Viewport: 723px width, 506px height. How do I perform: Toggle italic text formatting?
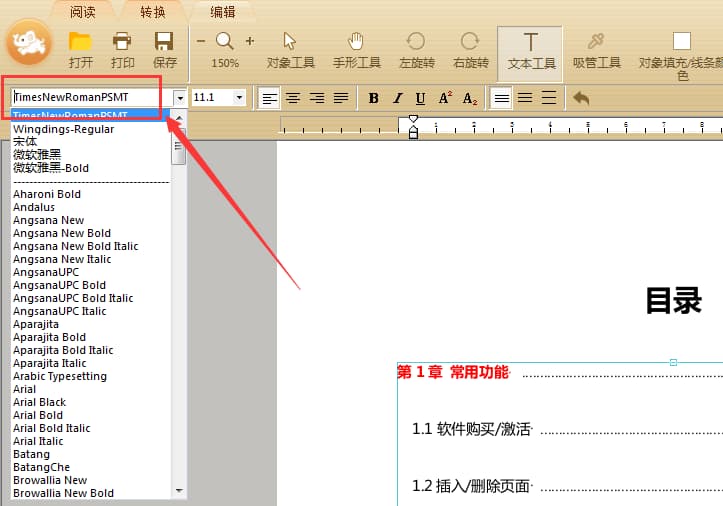397,98
